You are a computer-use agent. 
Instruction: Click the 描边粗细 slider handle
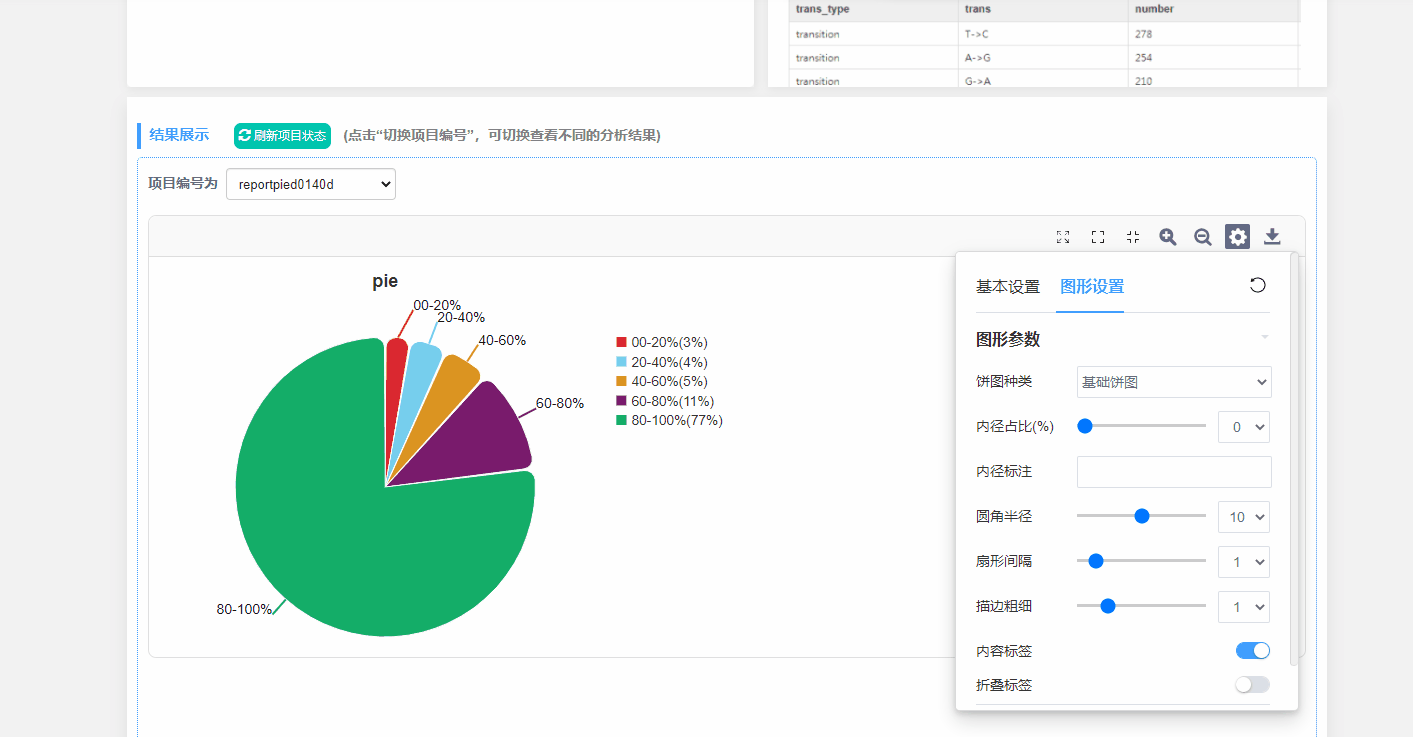[1108, 606]
